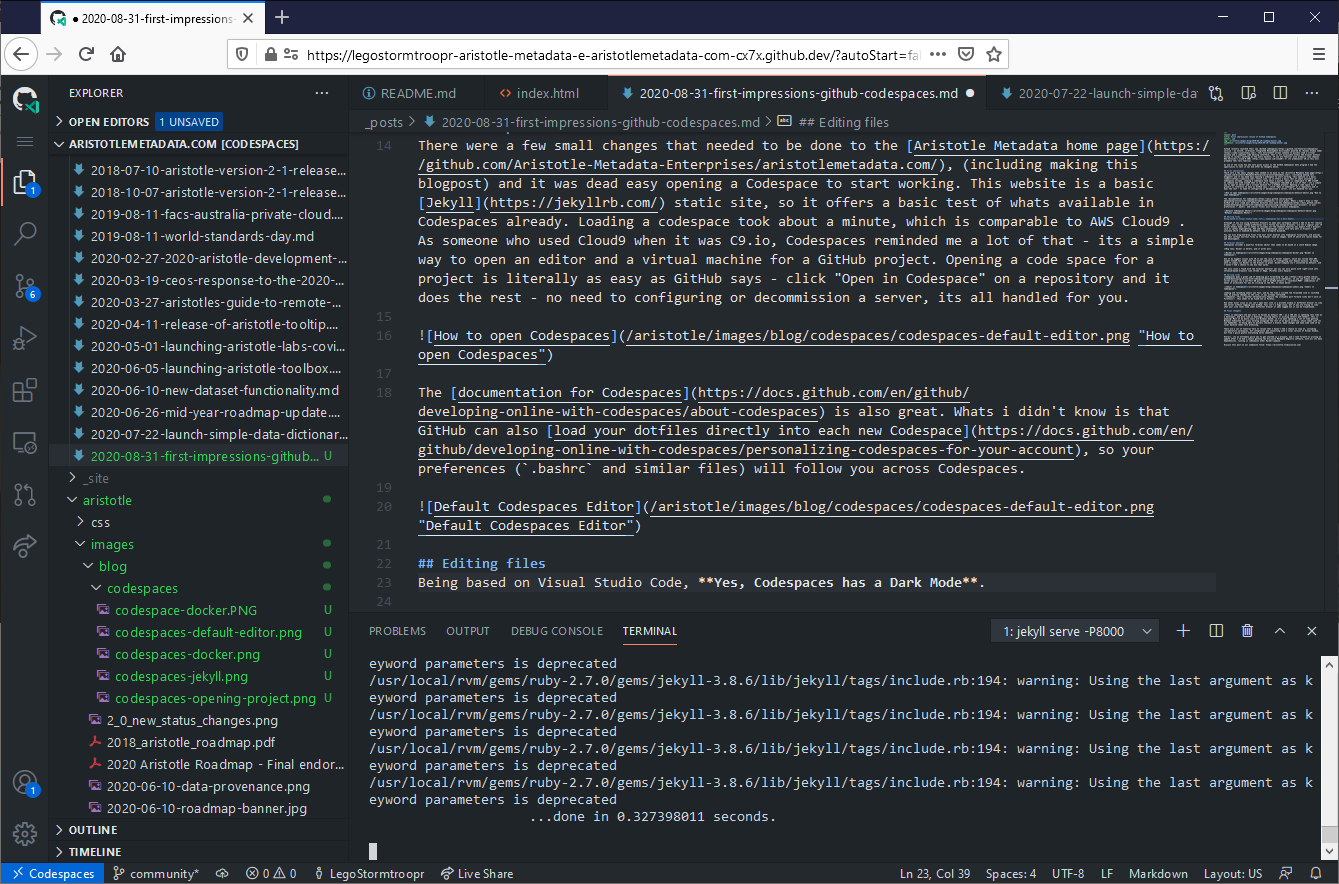Open the Accounts menu icon

25,783
